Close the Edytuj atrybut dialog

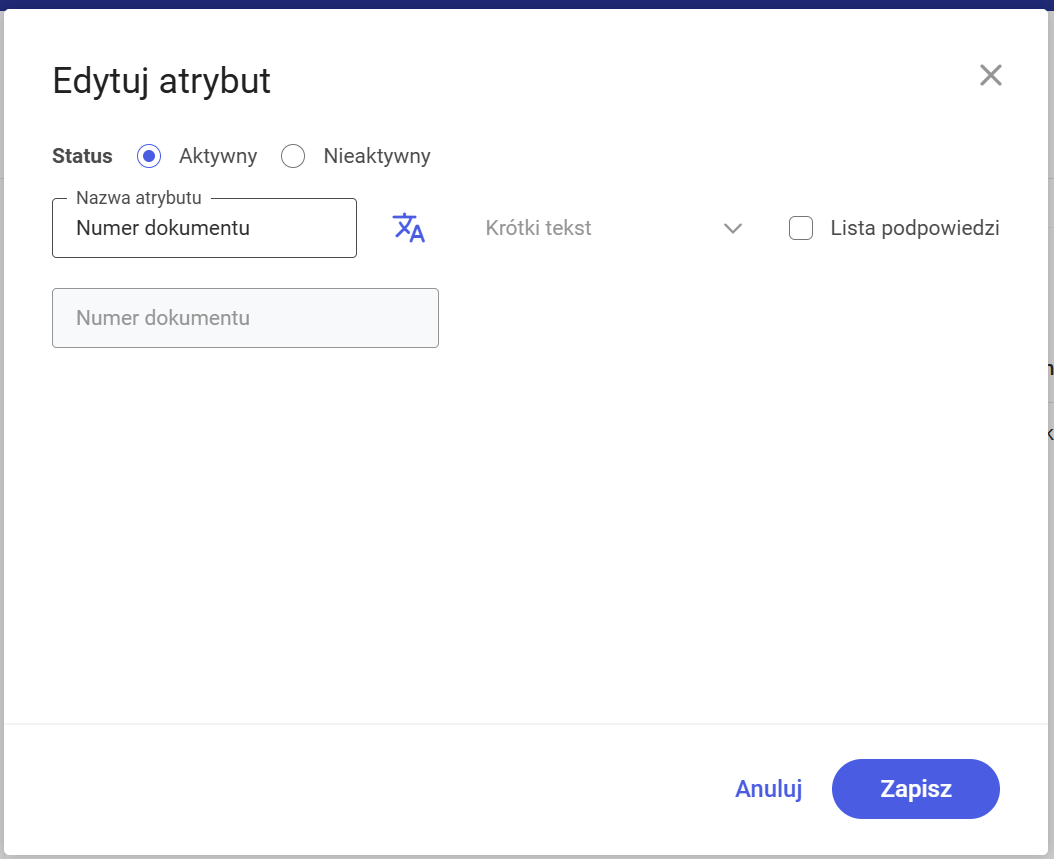point(990,75)
